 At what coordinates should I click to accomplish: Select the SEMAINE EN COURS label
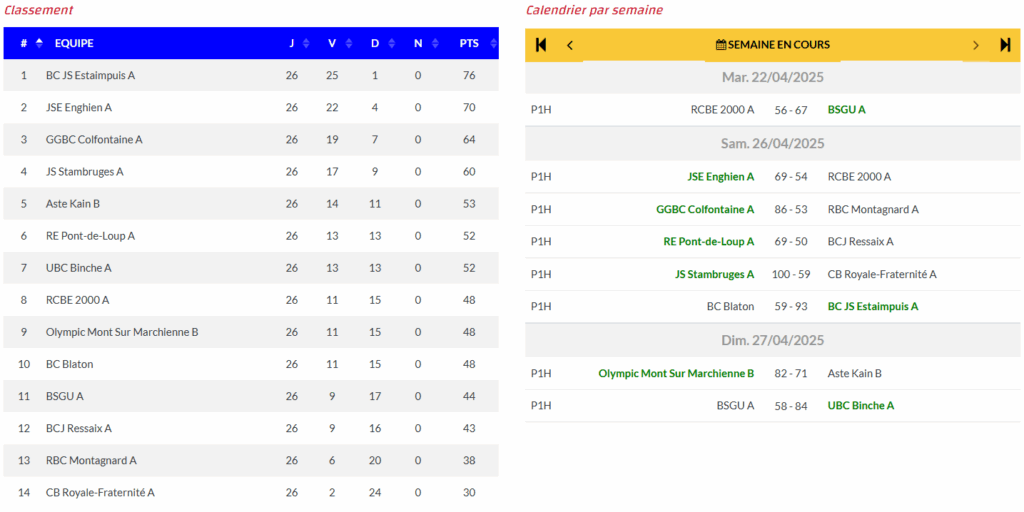coord(779,45)
